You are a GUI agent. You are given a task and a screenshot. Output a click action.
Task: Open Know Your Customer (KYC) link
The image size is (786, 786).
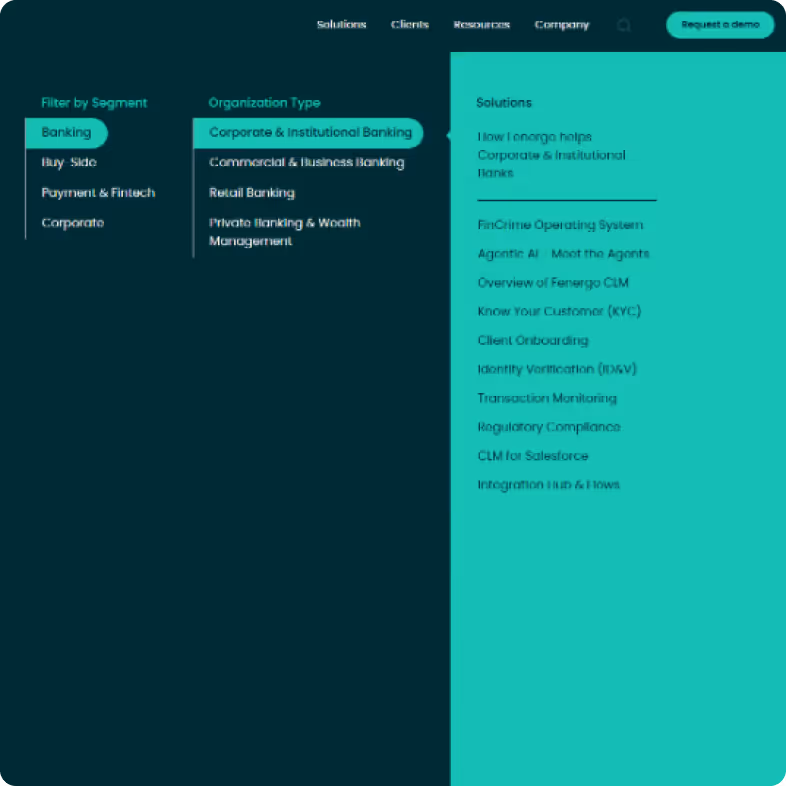559,311
